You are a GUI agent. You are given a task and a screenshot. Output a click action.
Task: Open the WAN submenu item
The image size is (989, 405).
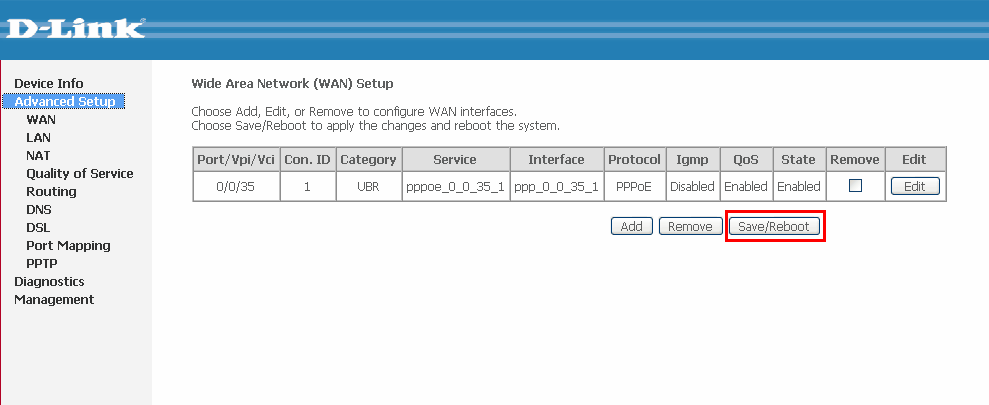coord(41,119)
